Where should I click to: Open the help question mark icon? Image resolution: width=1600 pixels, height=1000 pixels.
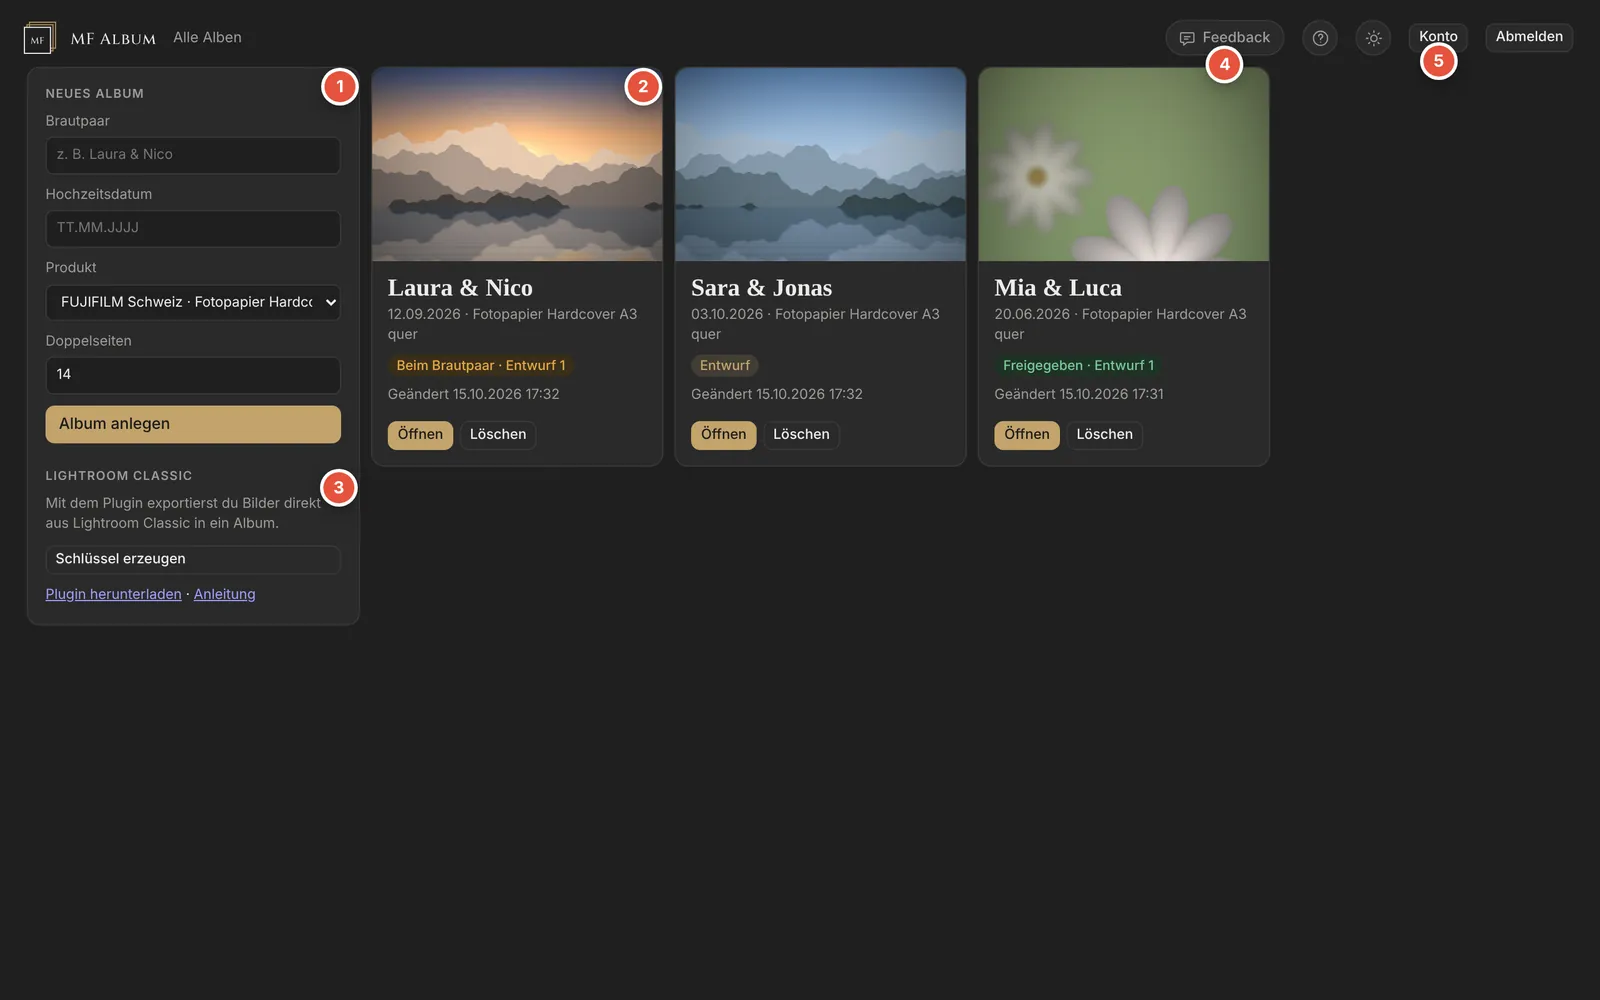[1320, 38]
